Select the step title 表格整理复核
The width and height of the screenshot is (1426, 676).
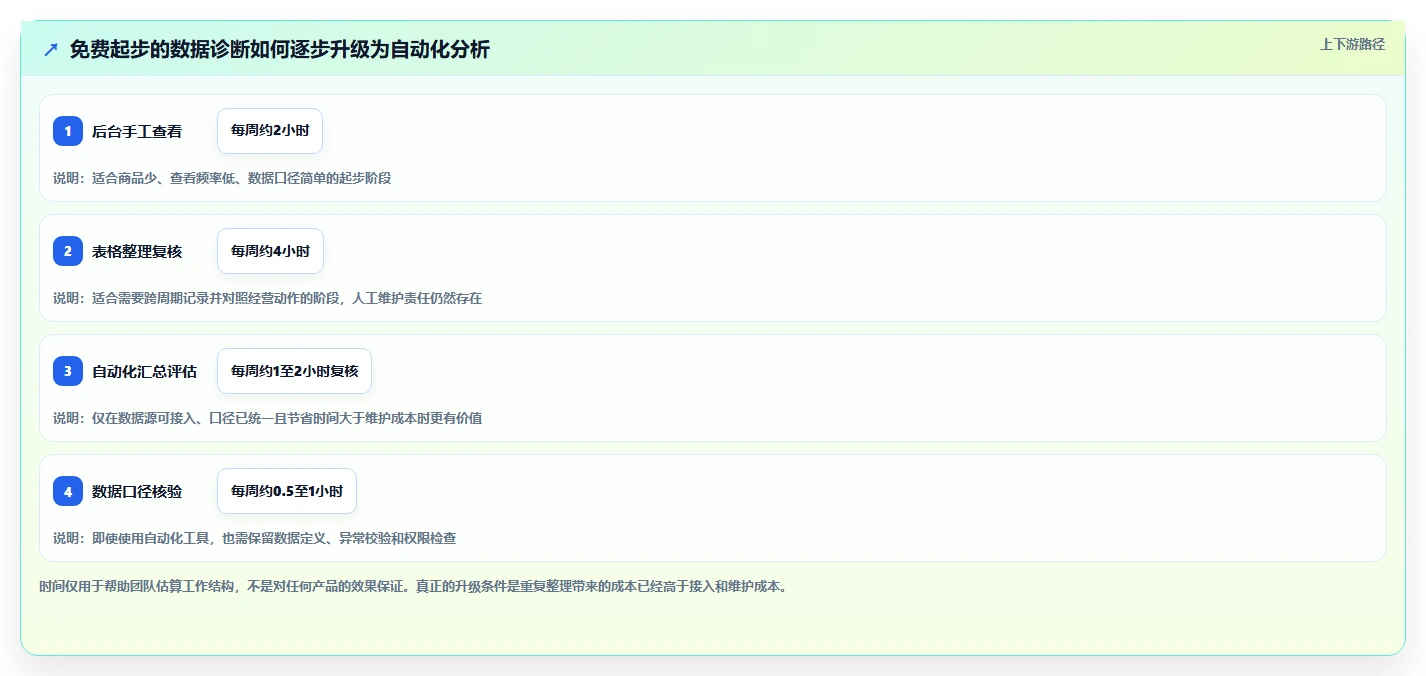pyautogui.click(x=137, y=251)
